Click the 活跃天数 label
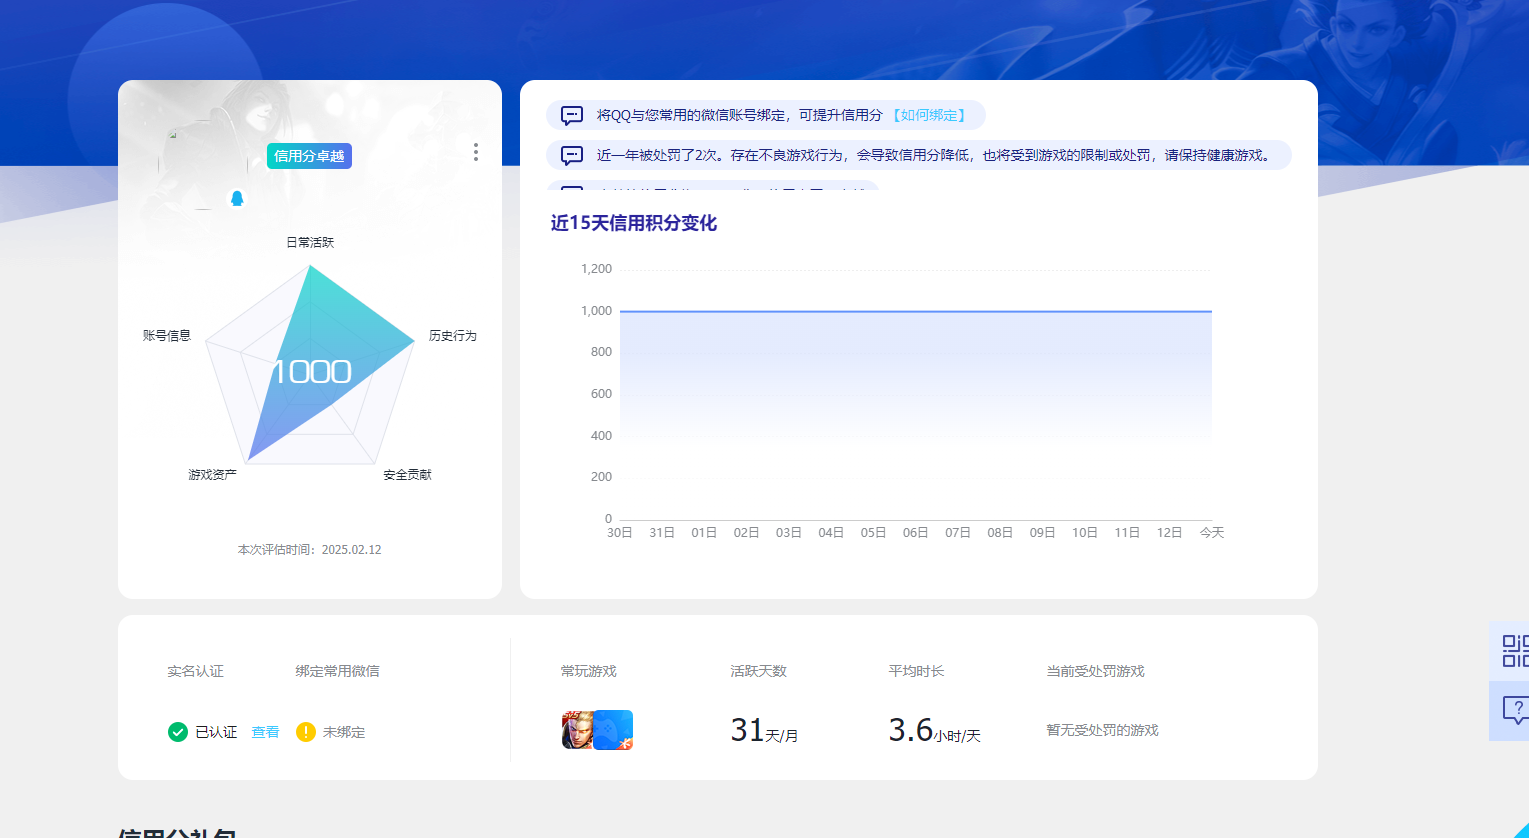The image size is (1529, 838). tap(759, 671)
